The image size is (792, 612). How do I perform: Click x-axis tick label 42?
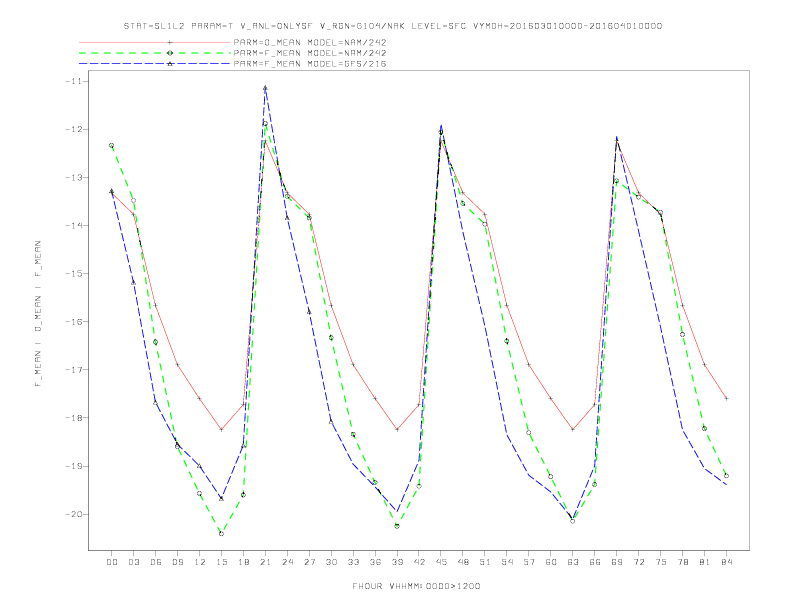point(419,562)
